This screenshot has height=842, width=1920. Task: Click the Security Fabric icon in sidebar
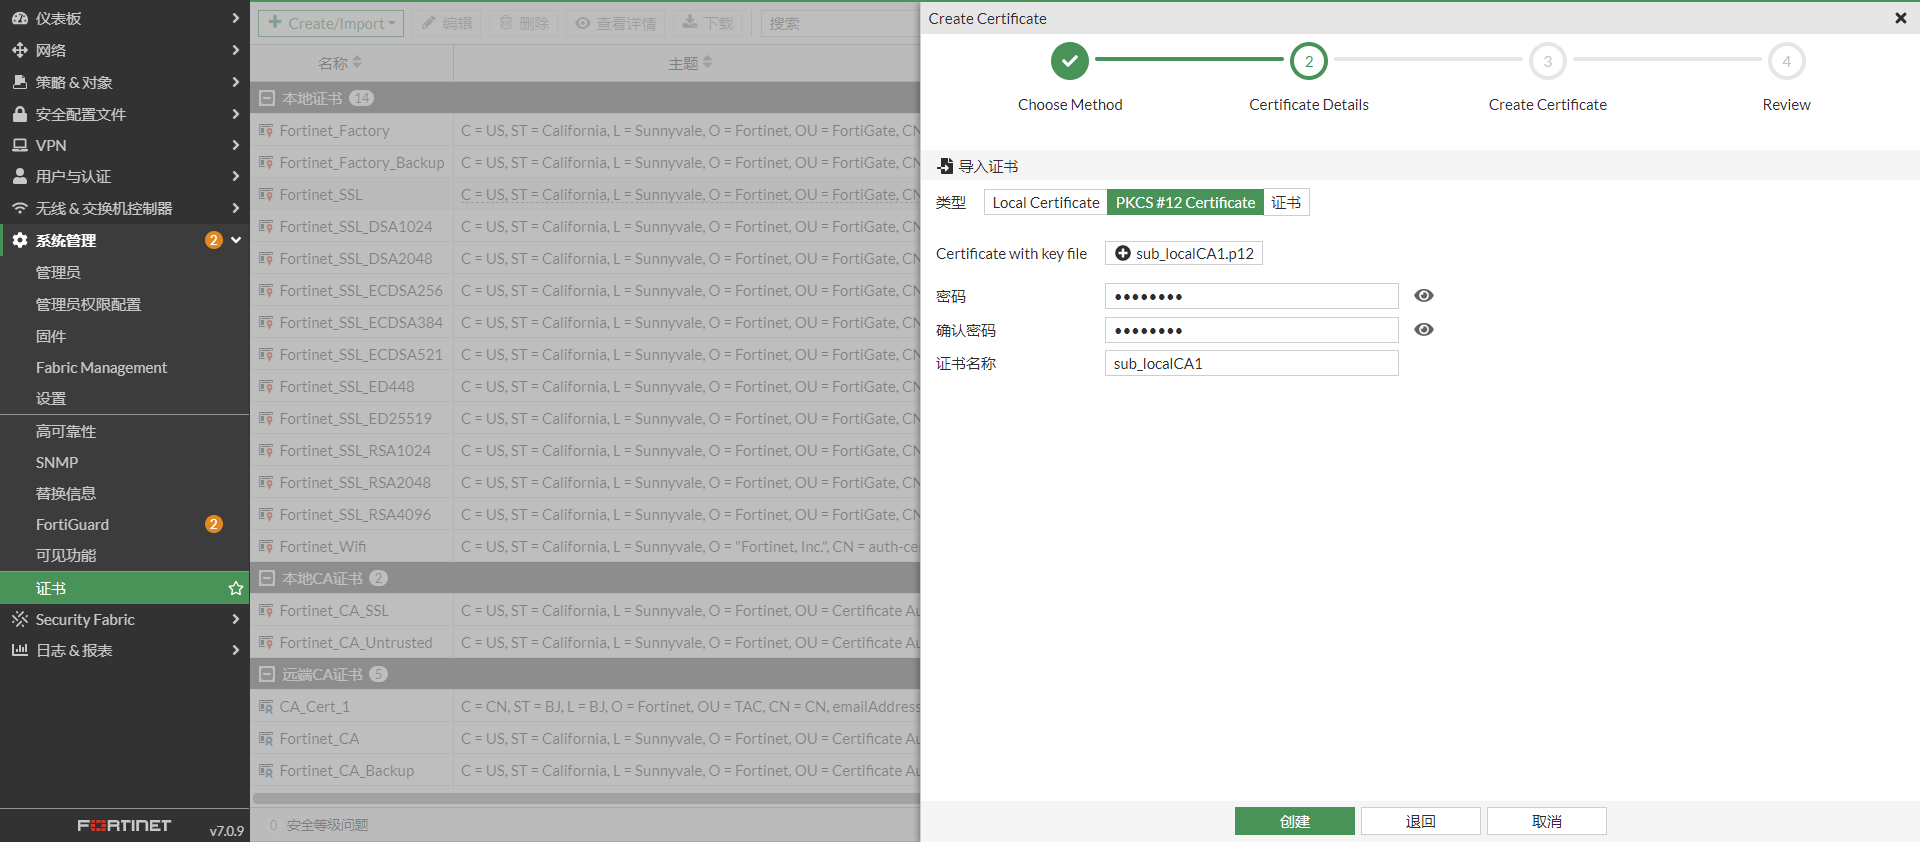(x=19, y=619)
